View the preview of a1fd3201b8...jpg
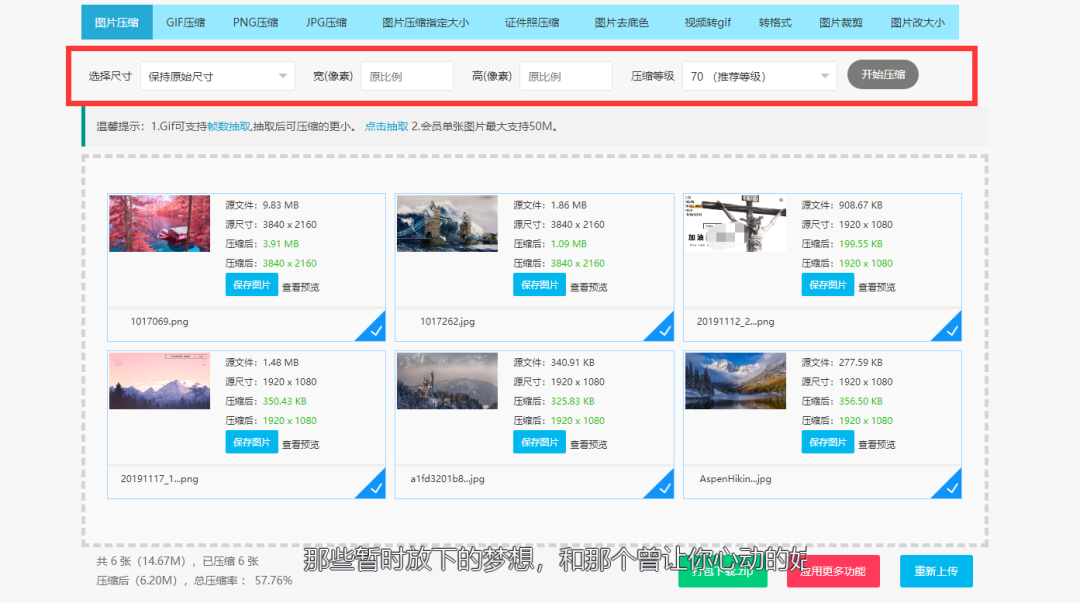1080x603 pixels. tap(588, 445)
